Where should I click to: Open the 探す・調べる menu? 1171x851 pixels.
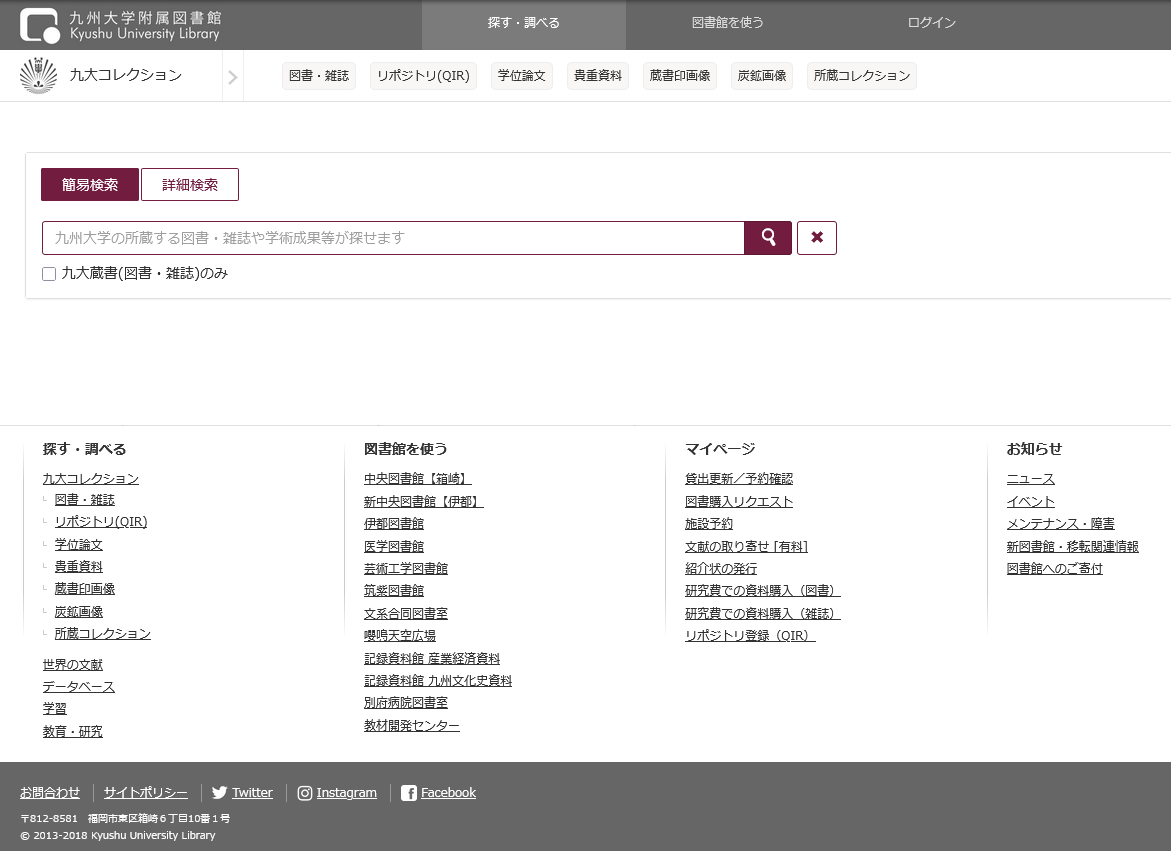[x=523, y=25]
